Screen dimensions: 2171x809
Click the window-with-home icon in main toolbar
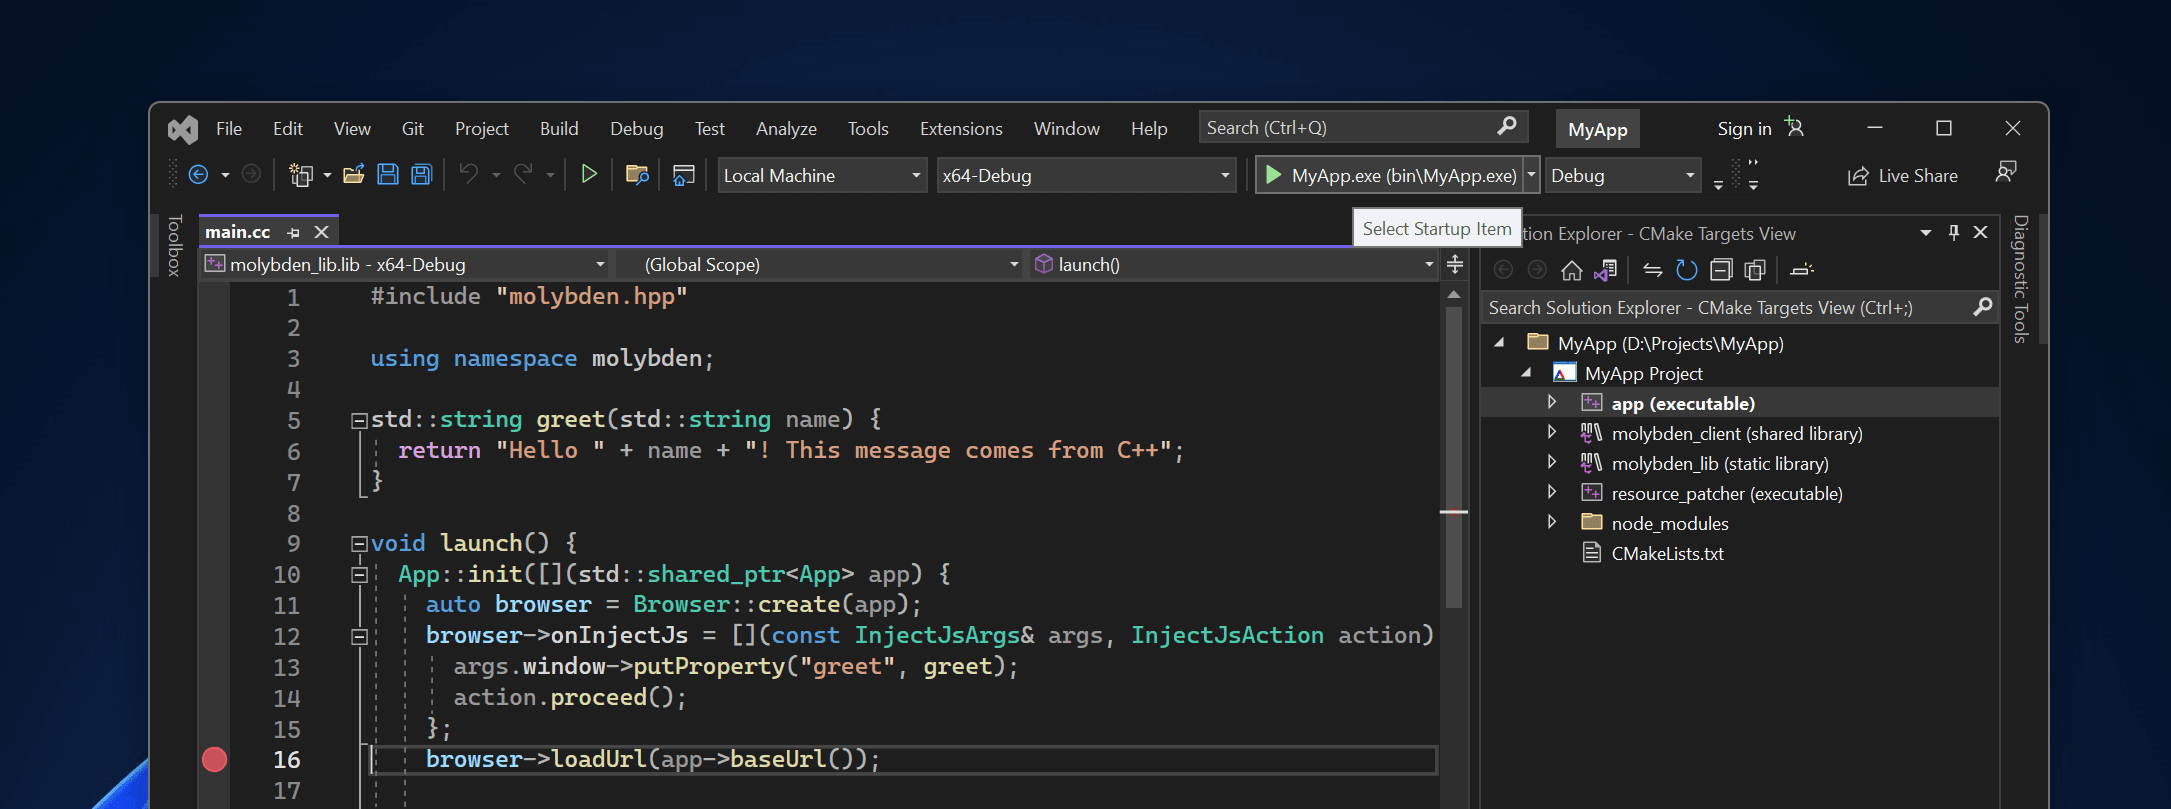tap(684, 175)
